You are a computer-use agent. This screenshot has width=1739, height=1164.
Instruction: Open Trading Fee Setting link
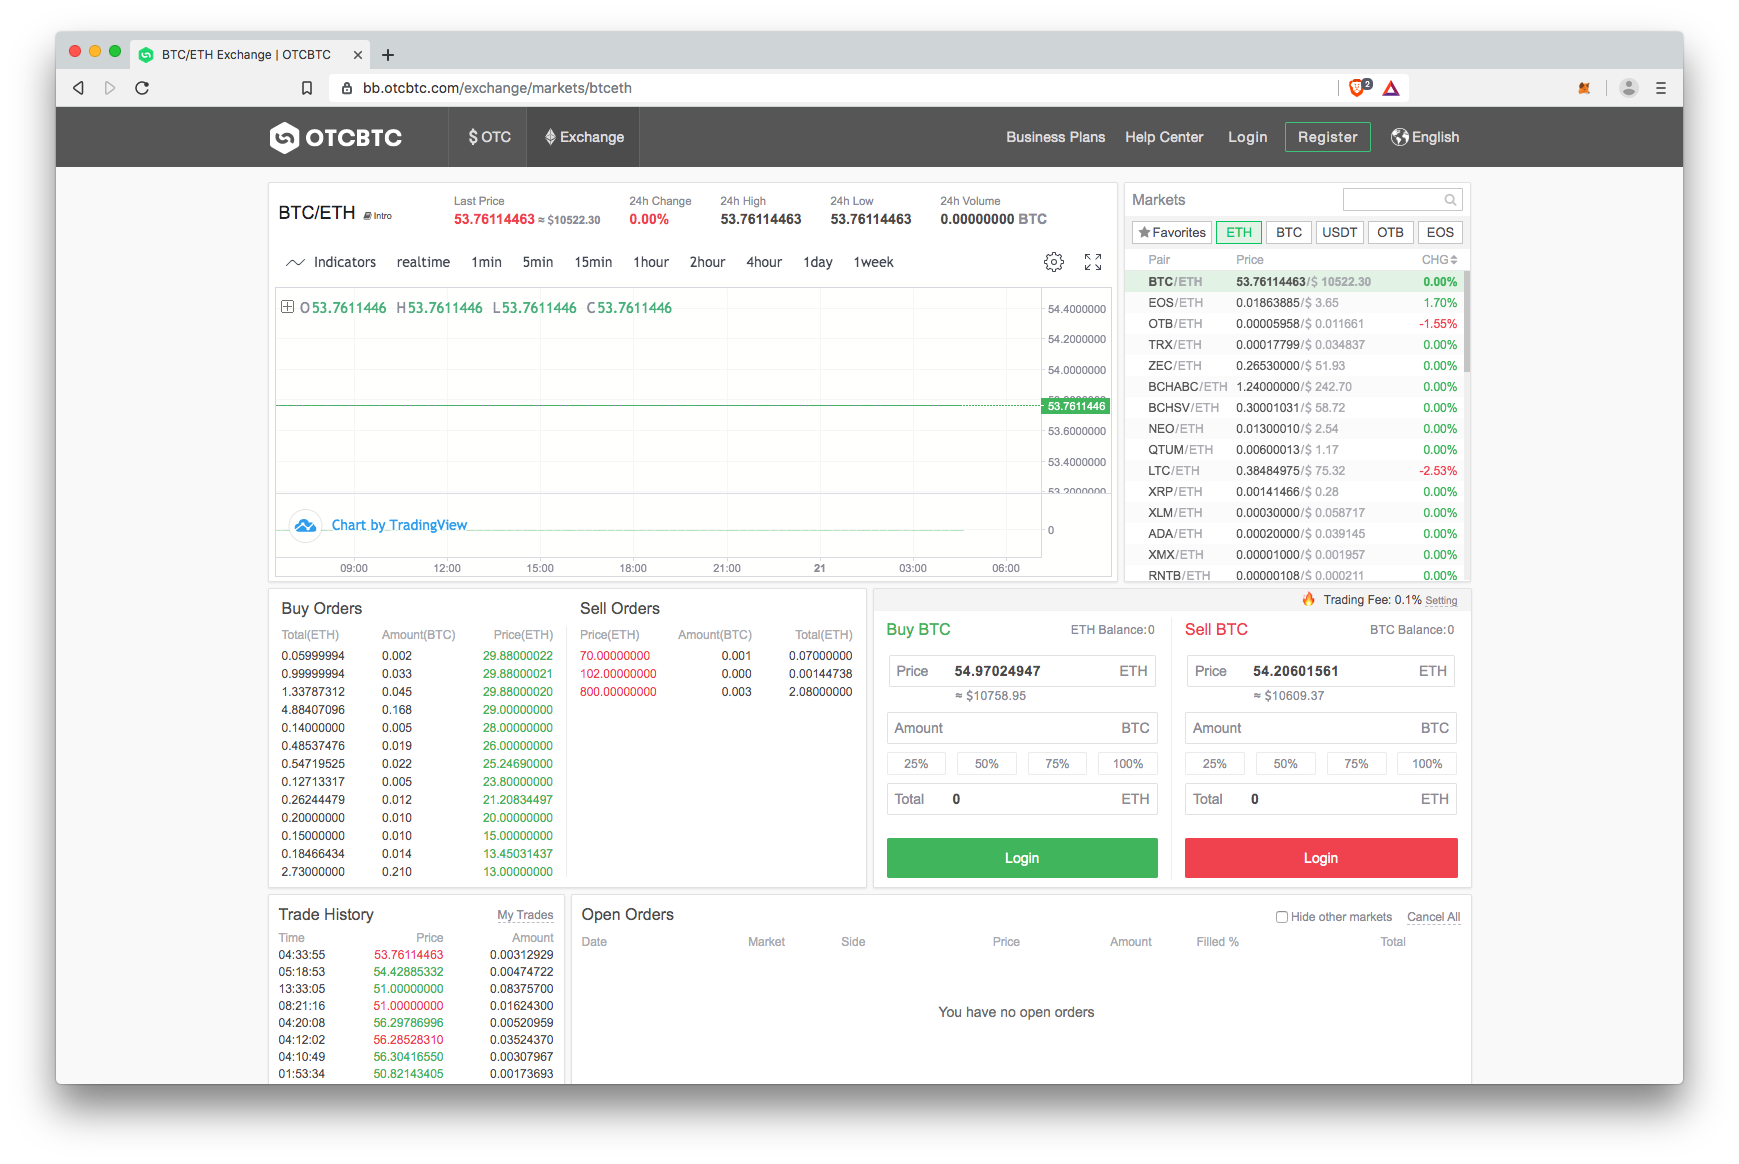click(x=1441, y=601)
